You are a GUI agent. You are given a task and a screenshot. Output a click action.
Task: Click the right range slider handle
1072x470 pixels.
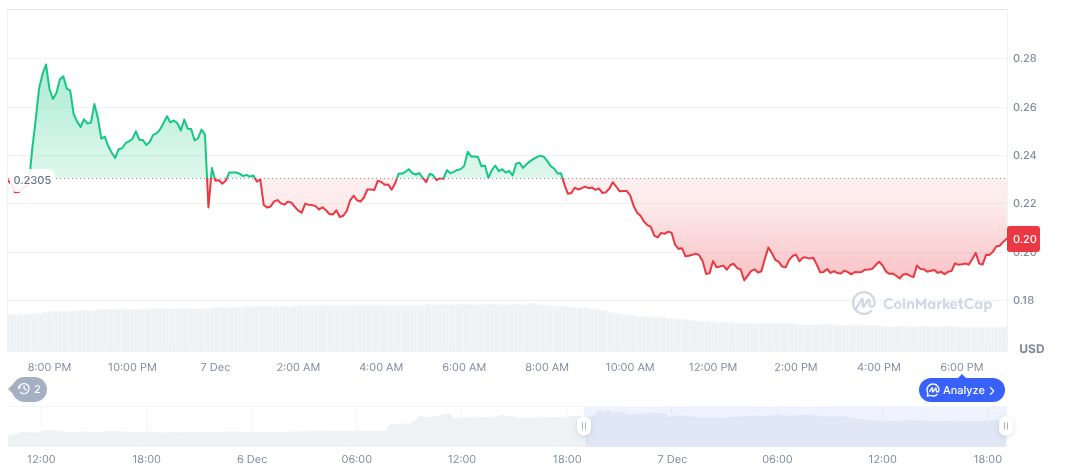1005,427
